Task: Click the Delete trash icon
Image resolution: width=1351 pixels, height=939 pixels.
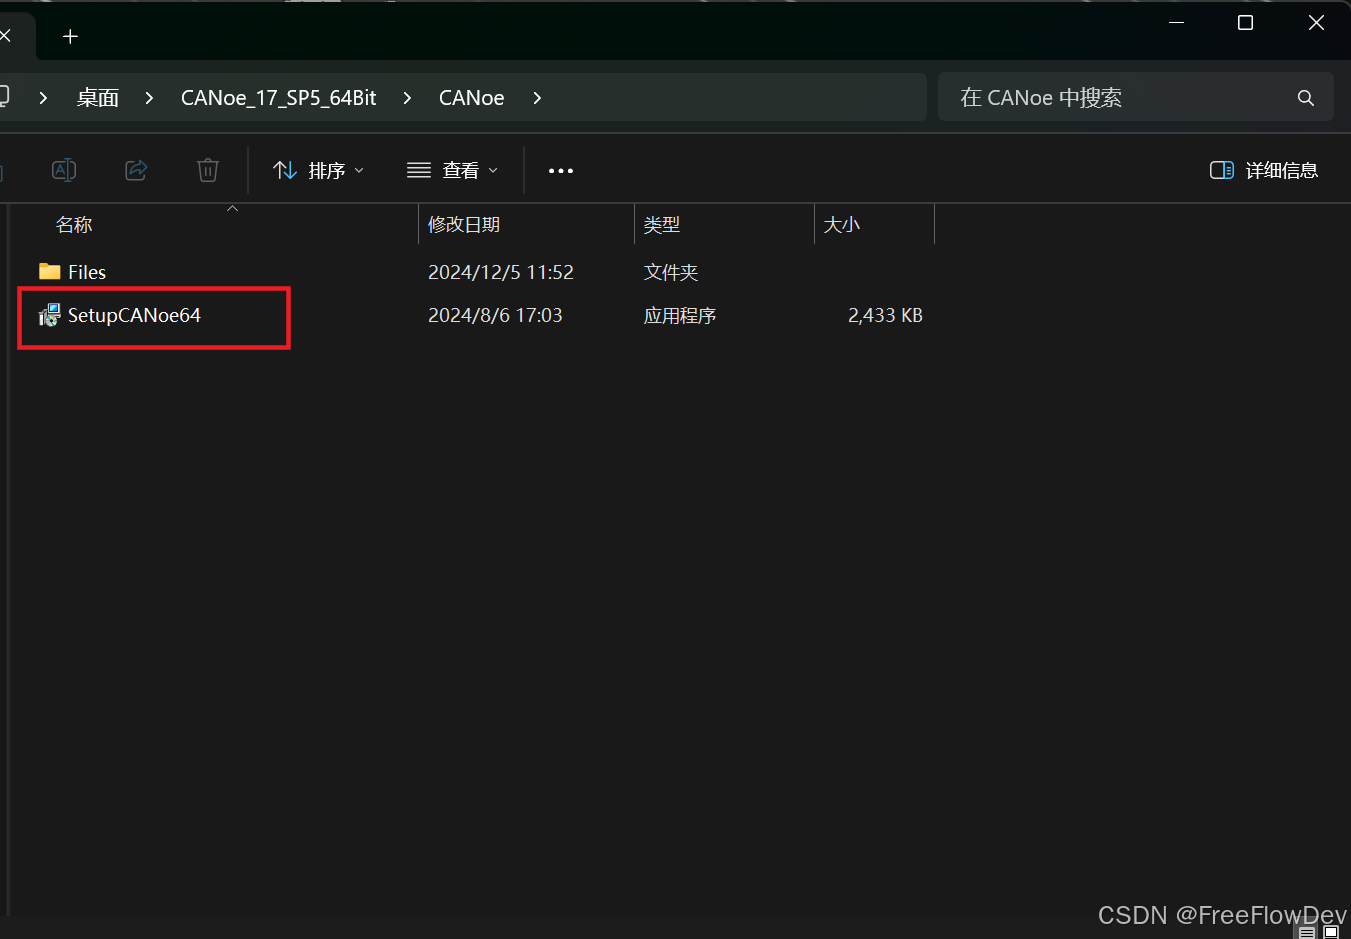Action: point(208,170)
